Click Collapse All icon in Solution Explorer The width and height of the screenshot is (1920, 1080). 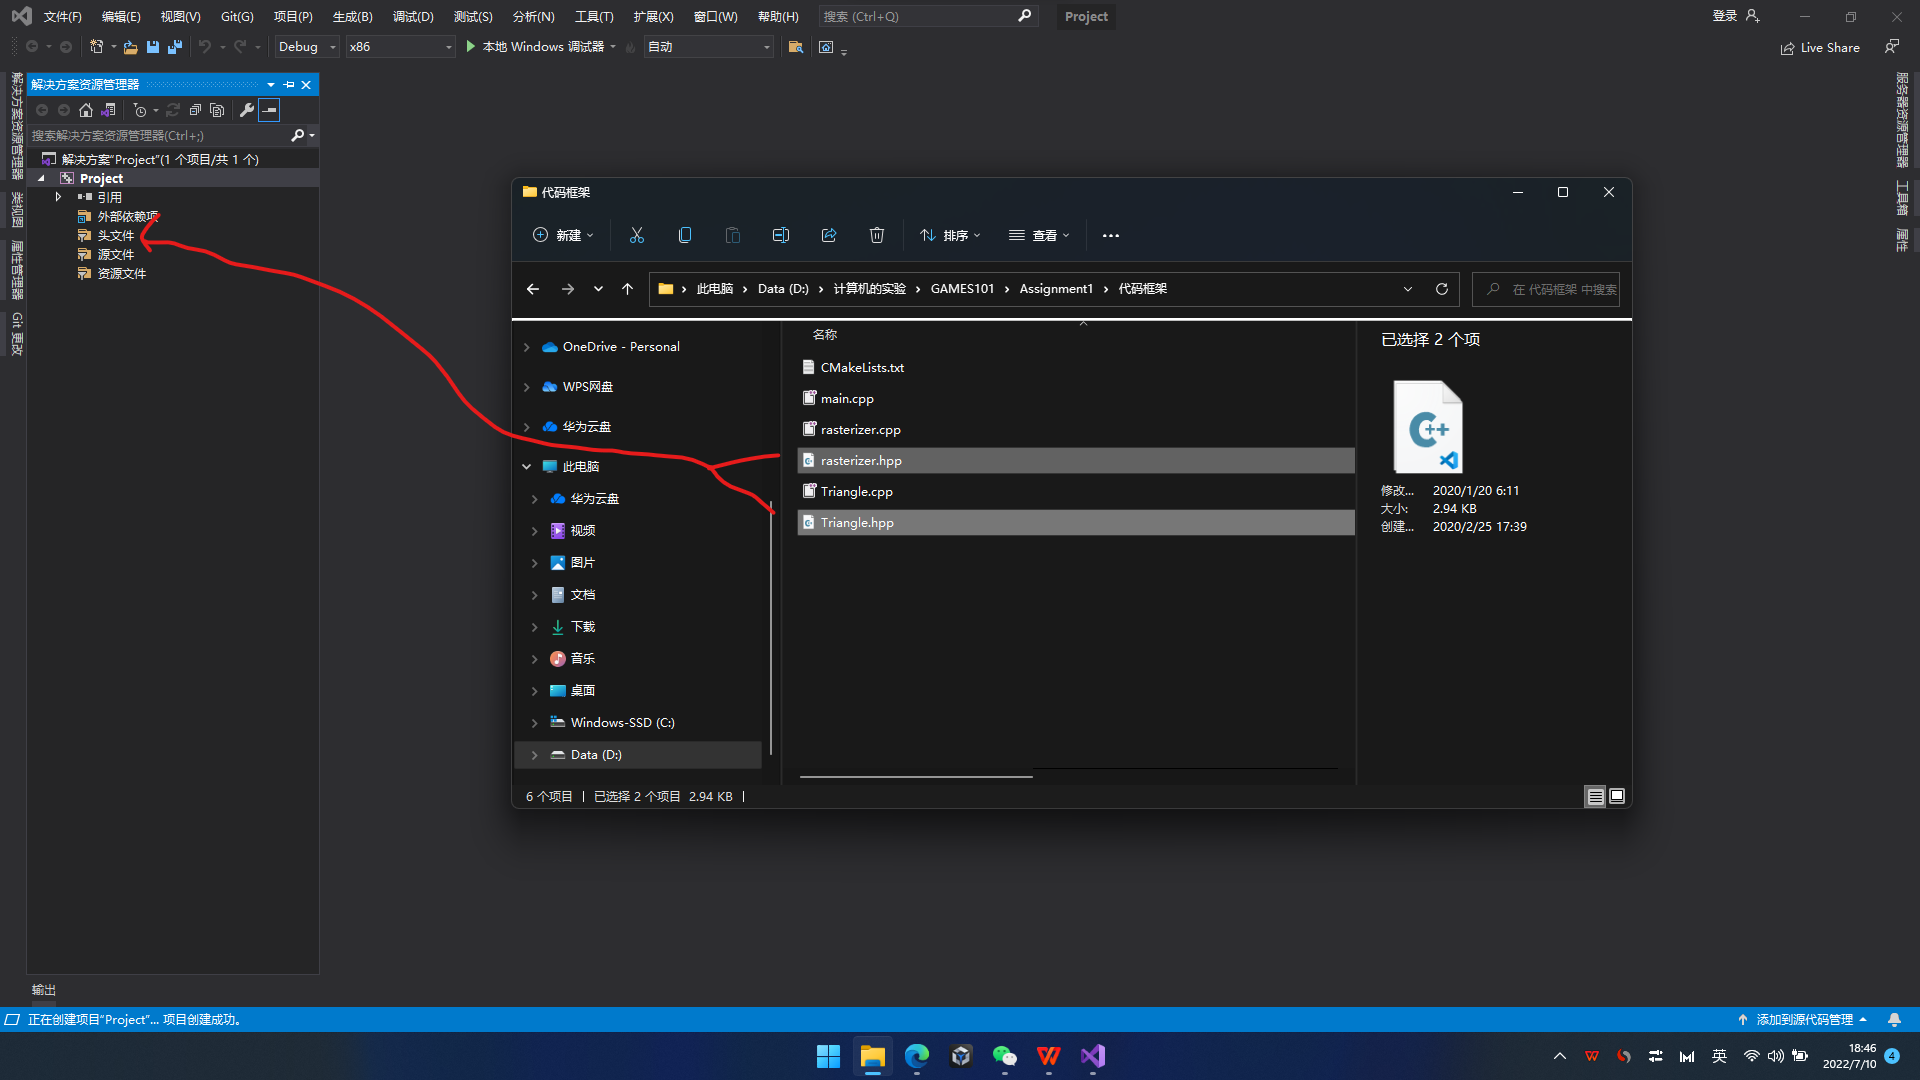pyautogui.click(x=196, y=110)
